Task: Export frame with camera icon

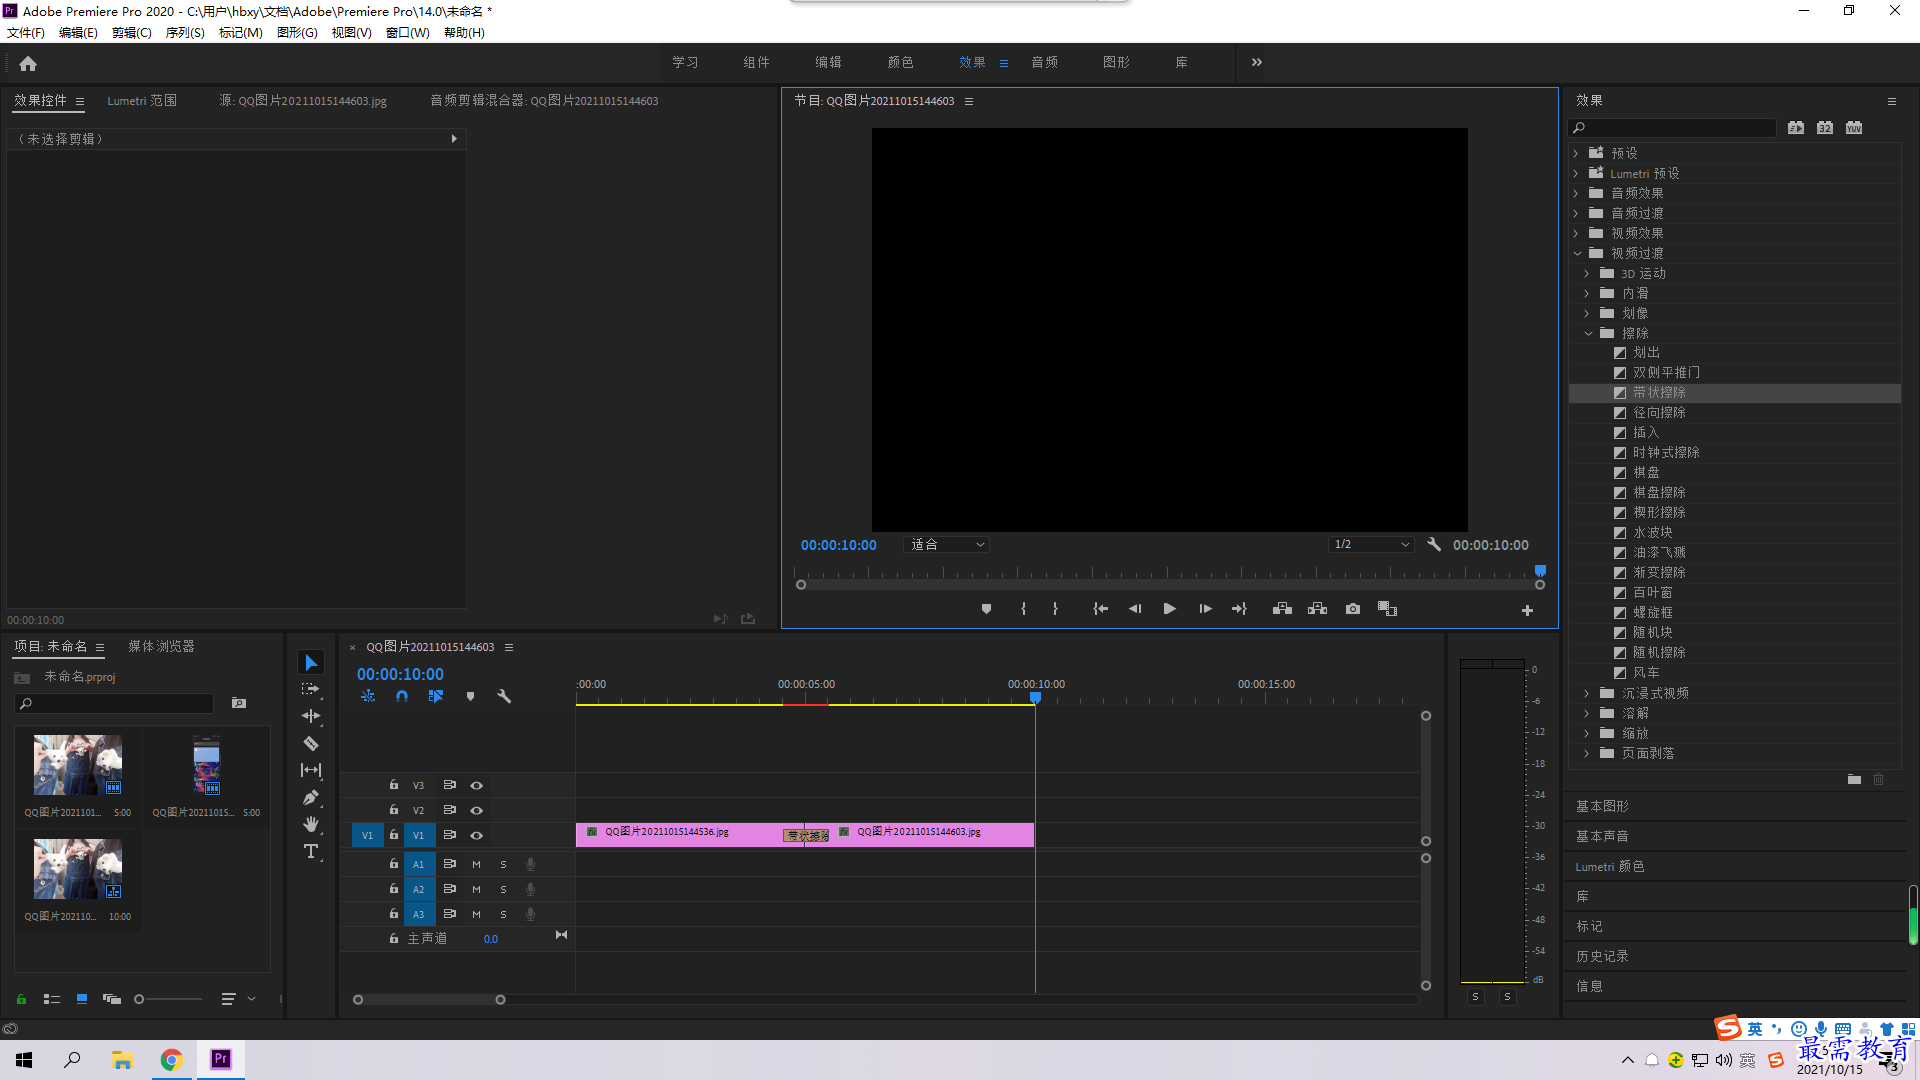Action: (1353, 609)
